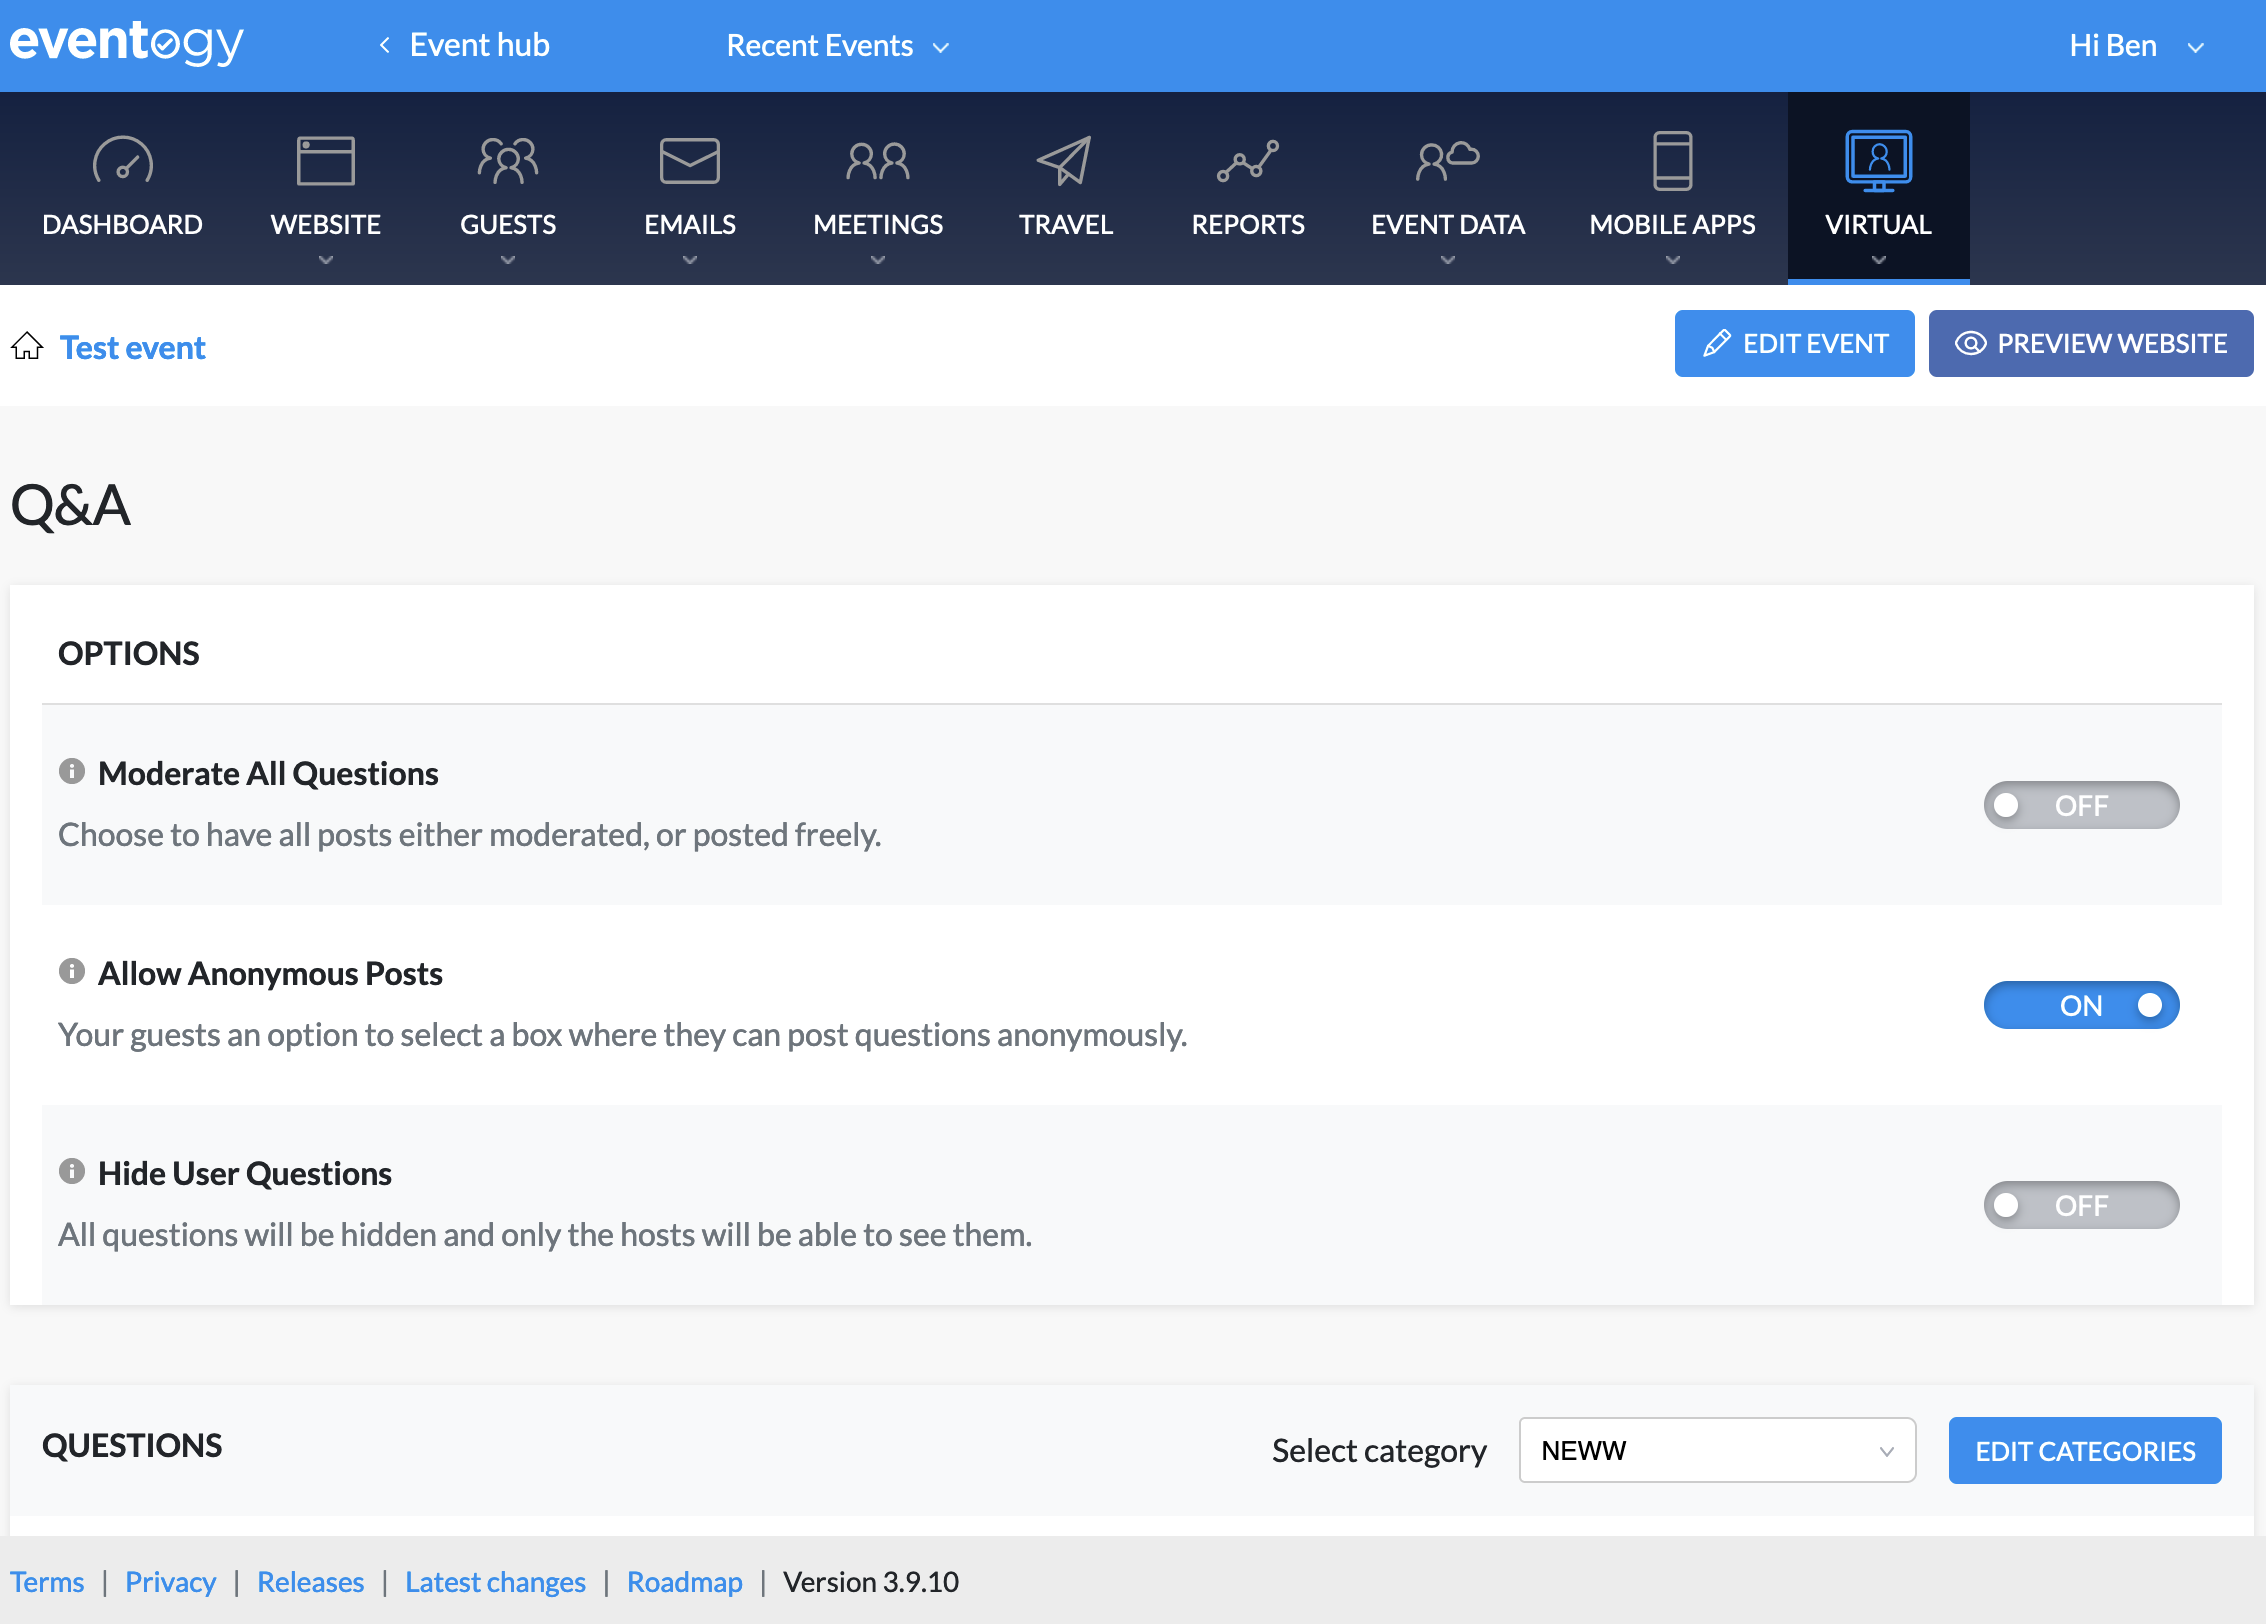Click the Emails envelope icon
Viewport: 2266px width, 1624px height.
coord(689,161)
